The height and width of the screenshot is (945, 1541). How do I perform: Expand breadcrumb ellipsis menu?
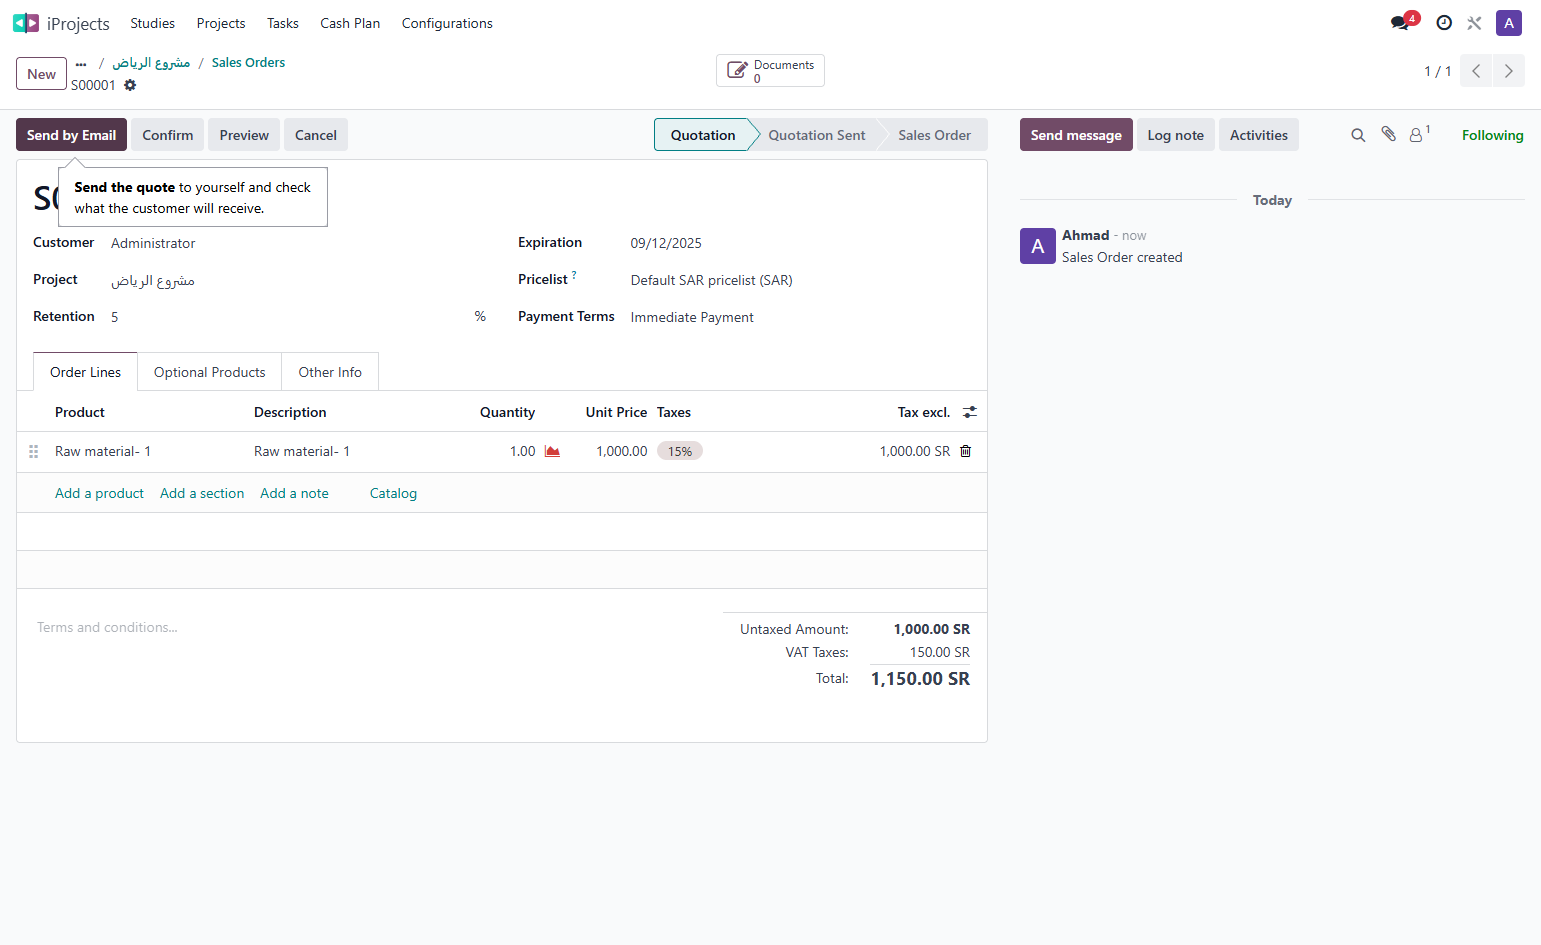pos(81,63)
